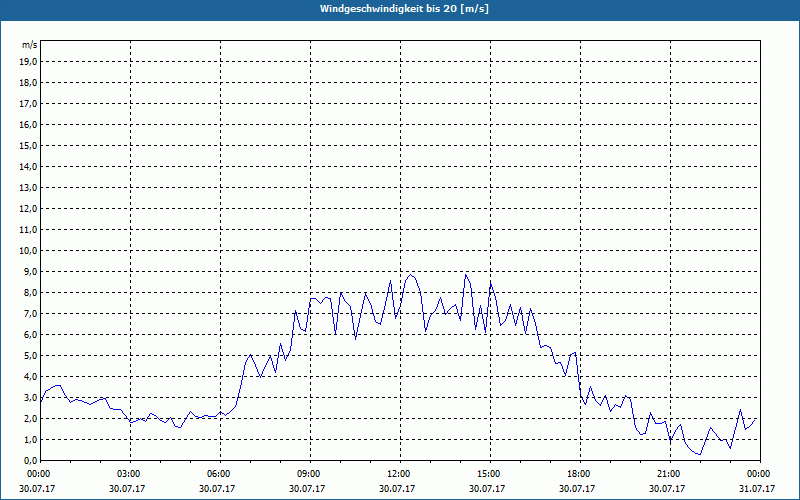Select the '30.07.17' date under '12:00'
This screenshot has height=500, width=800.
click(x=397, y=488)
